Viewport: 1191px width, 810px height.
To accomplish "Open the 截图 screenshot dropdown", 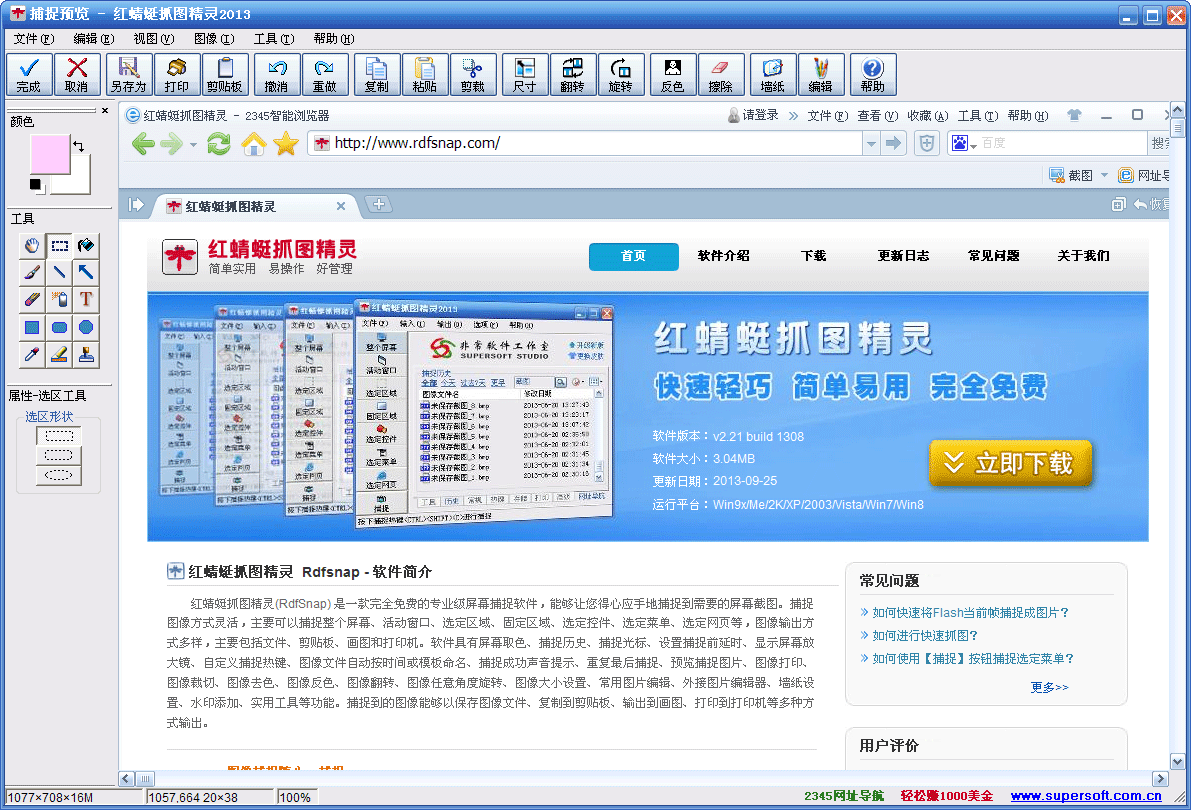I will (1105, 174).
